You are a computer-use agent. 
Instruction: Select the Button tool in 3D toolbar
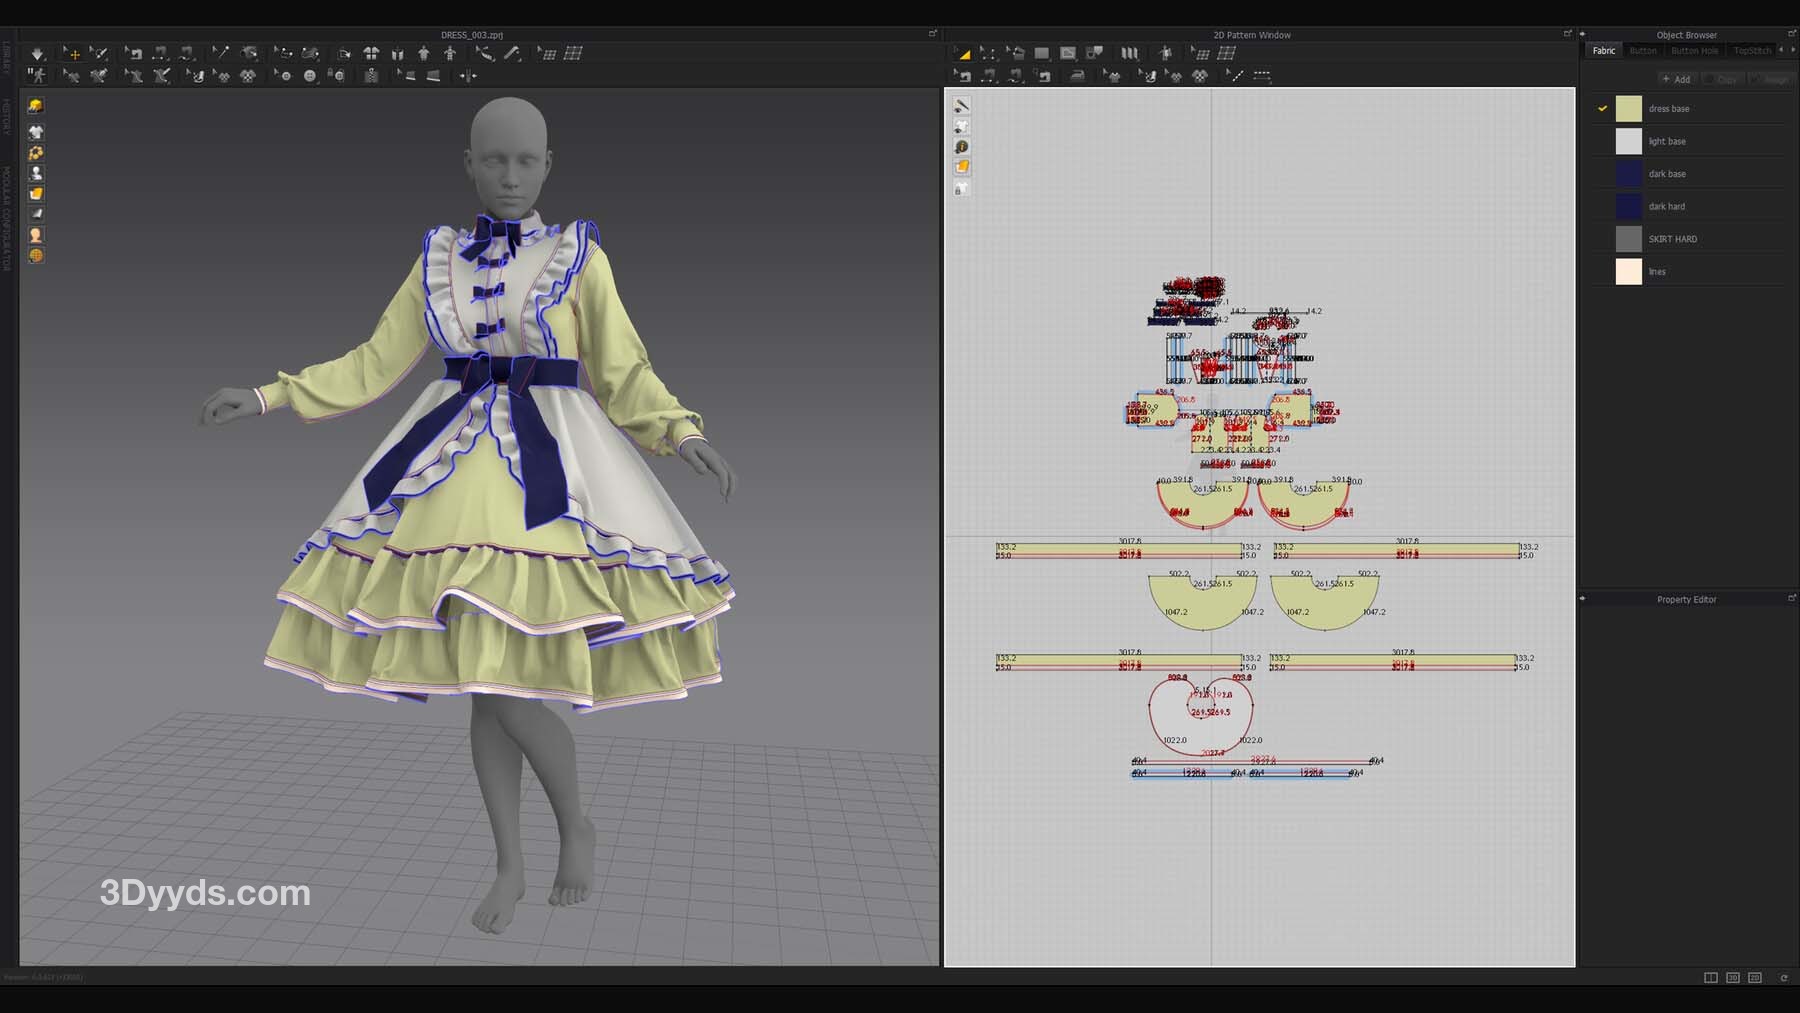(x=310, y=76)
